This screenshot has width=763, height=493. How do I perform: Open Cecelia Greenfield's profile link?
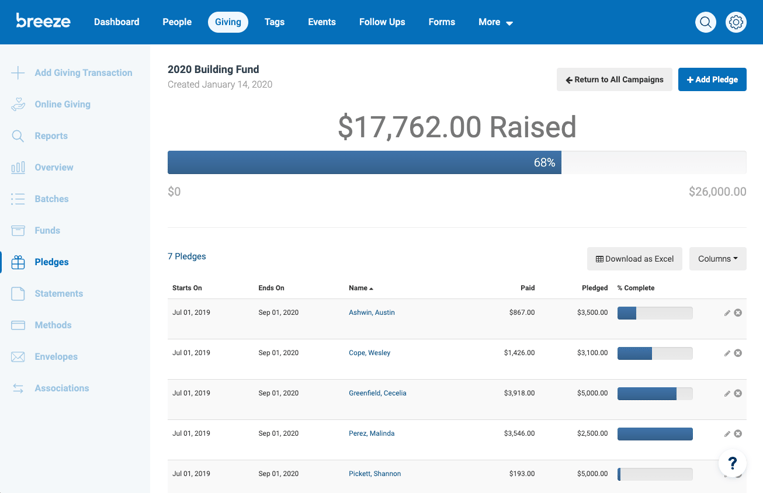click(377, 393)
